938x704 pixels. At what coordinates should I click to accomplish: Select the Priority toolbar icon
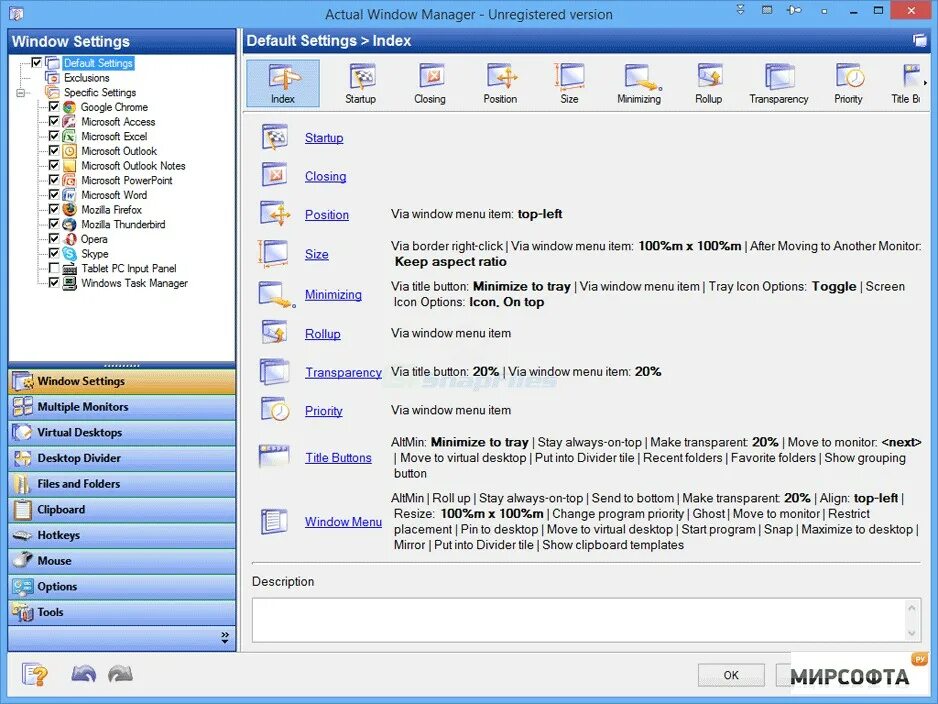coord(848,80)
